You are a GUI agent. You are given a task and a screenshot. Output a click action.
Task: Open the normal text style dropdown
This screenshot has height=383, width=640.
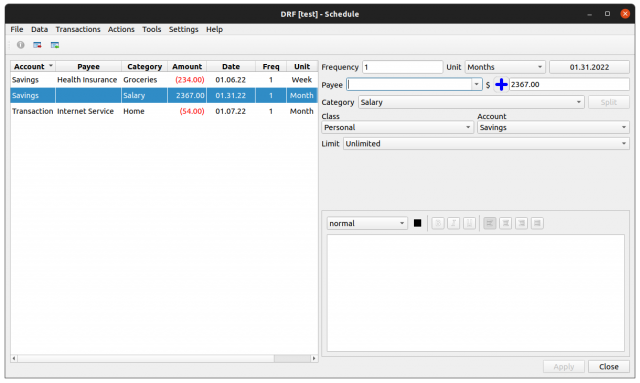[367, 223]
